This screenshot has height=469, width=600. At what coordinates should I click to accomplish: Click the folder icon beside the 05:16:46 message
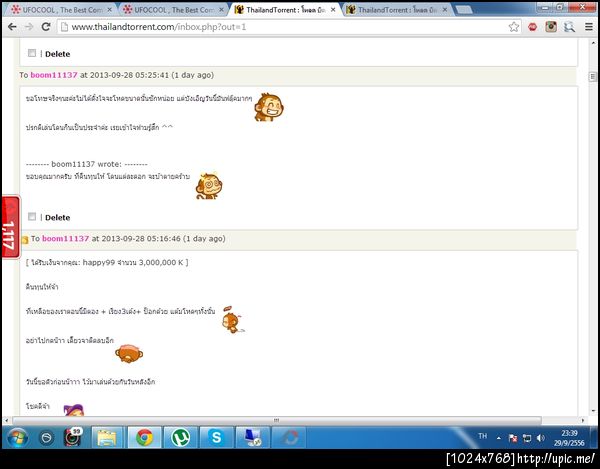[25, 240]
